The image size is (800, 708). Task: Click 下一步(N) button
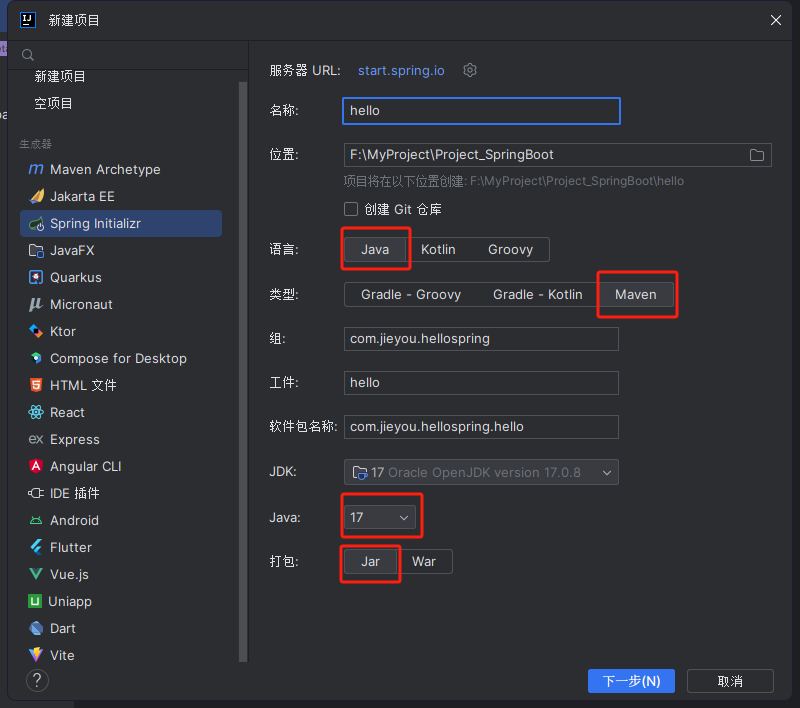click(631, 681)
